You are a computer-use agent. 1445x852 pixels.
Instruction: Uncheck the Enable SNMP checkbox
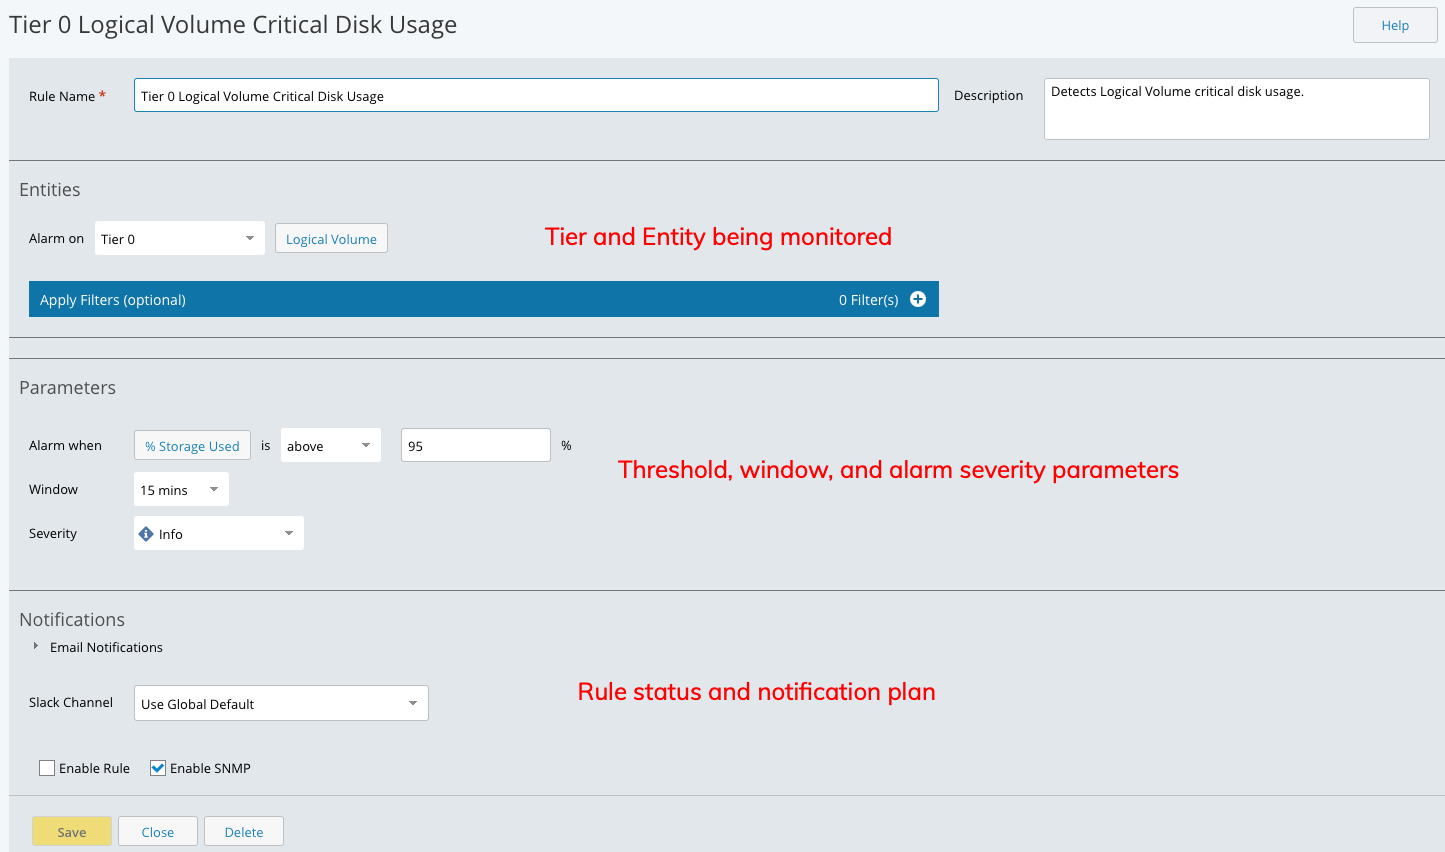[x=158, y=768]
